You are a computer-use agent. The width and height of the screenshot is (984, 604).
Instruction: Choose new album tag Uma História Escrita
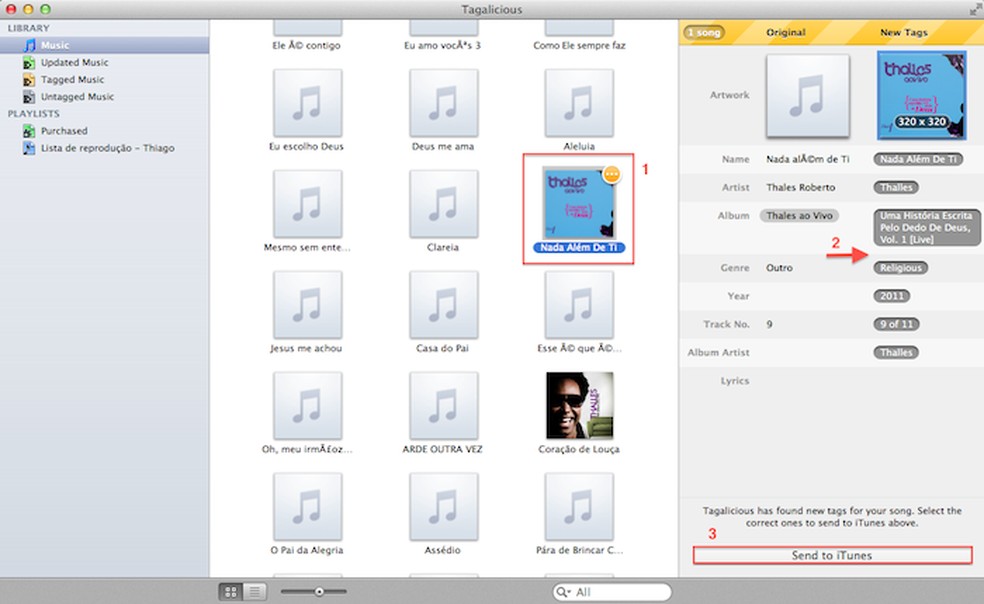coord(926,227)
